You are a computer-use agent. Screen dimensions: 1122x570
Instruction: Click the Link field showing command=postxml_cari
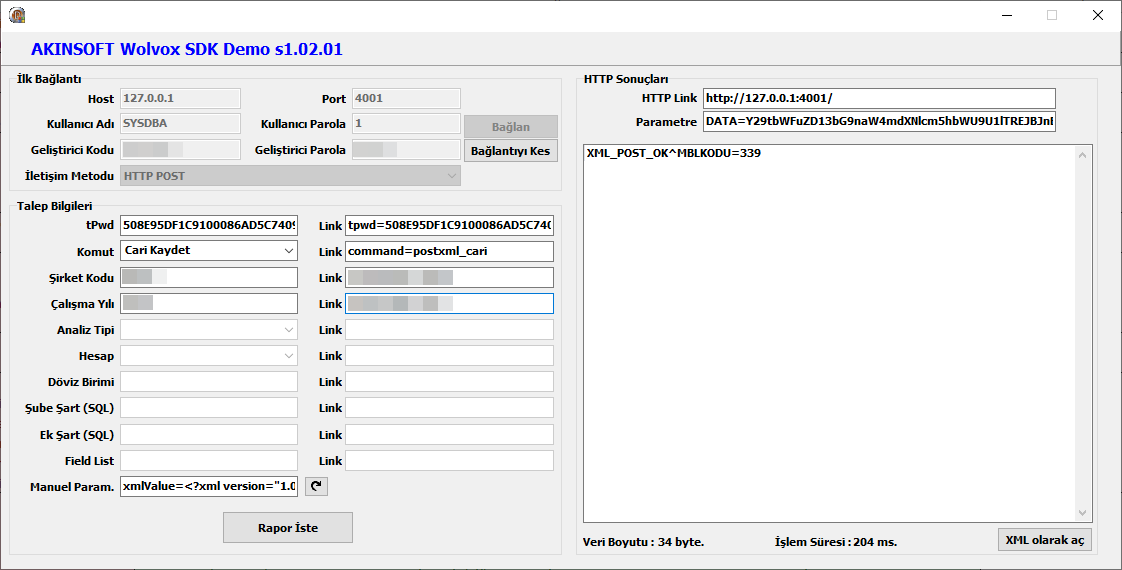click(x=448, y=251)
